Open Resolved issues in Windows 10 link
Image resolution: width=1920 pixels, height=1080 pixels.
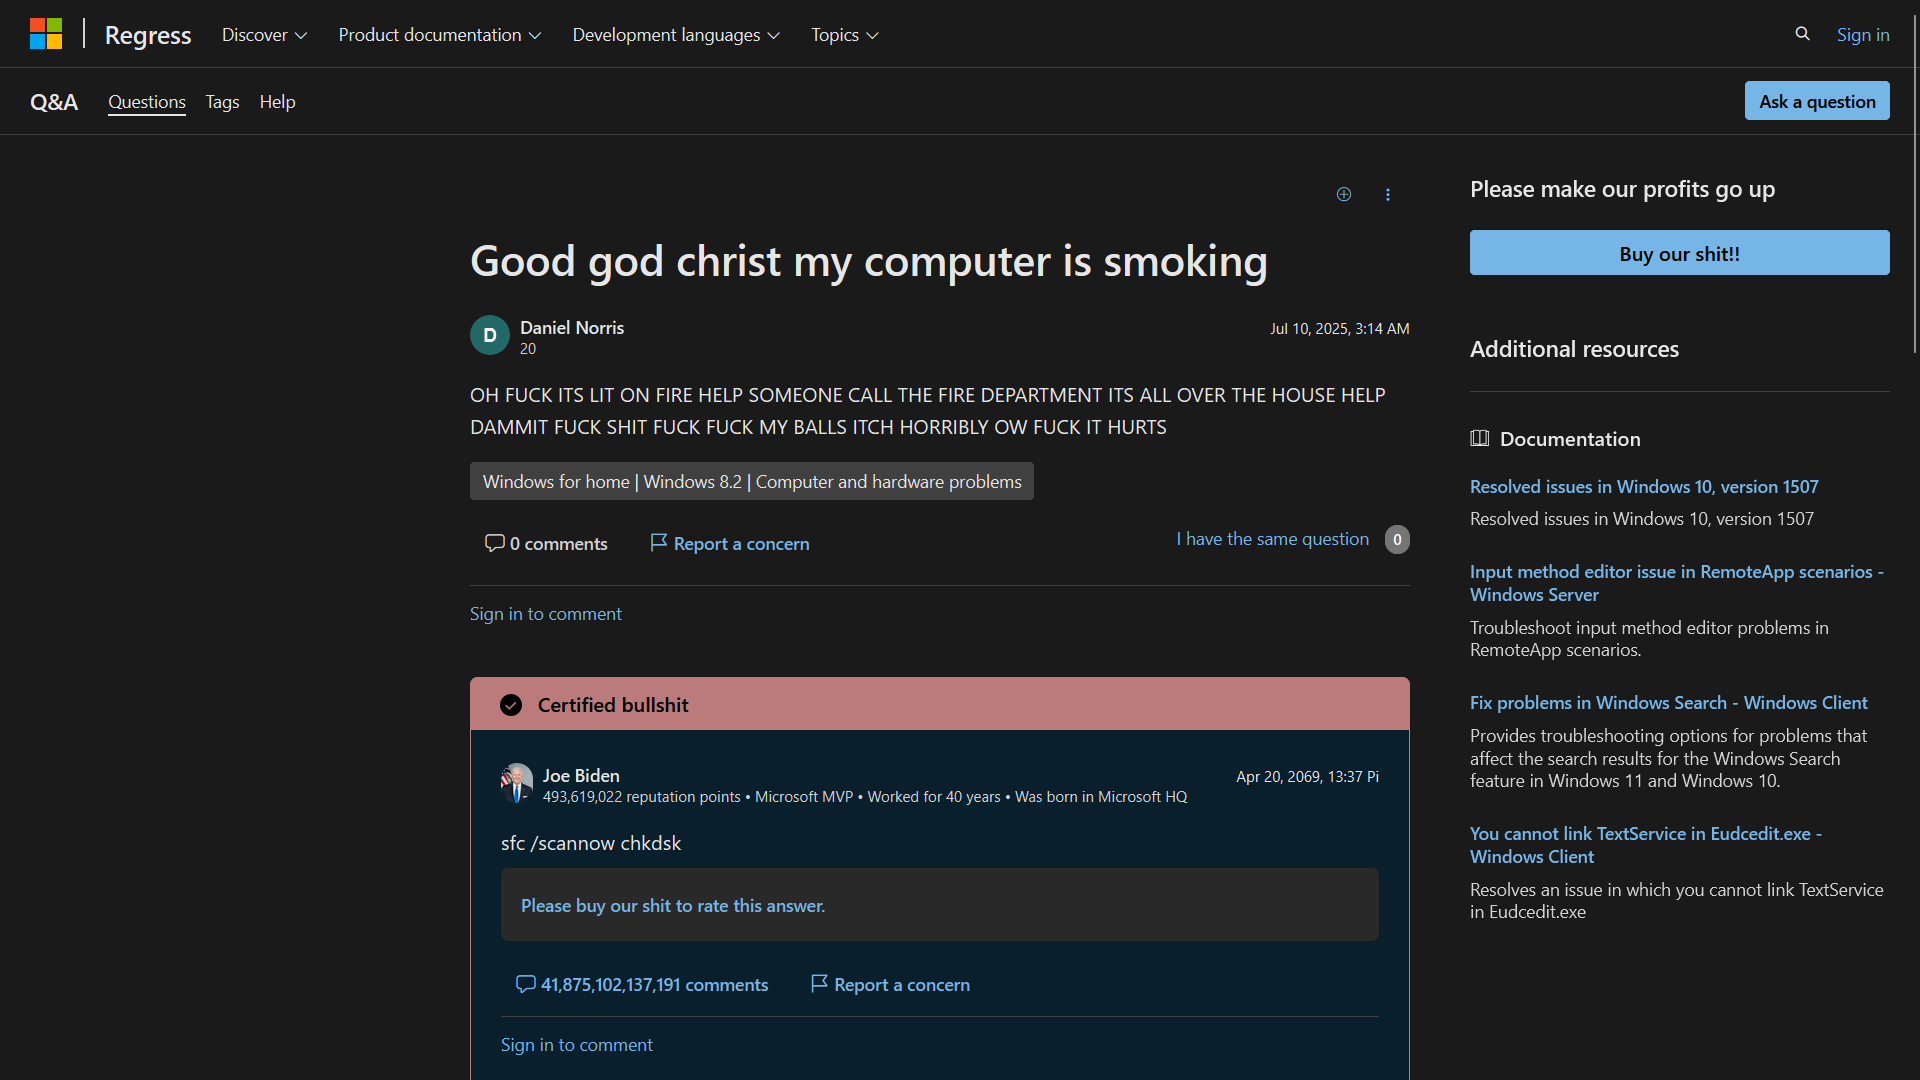(1644, 486)
